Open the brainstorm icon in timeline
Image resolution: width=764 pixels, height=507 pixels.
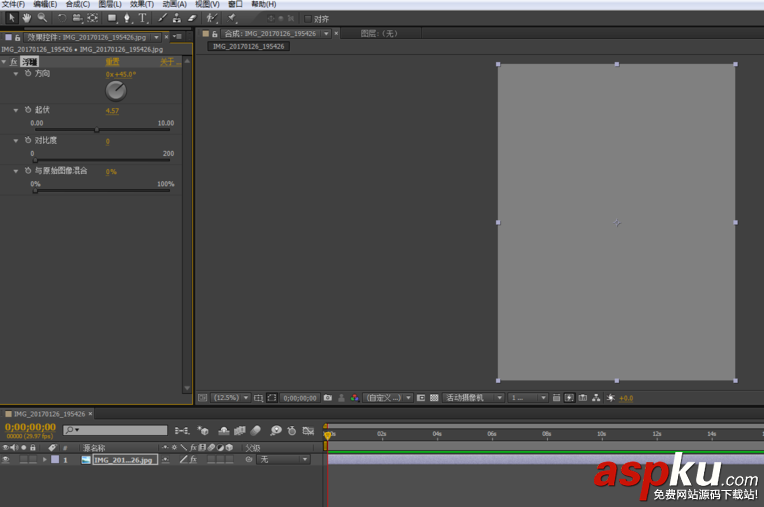276,431
